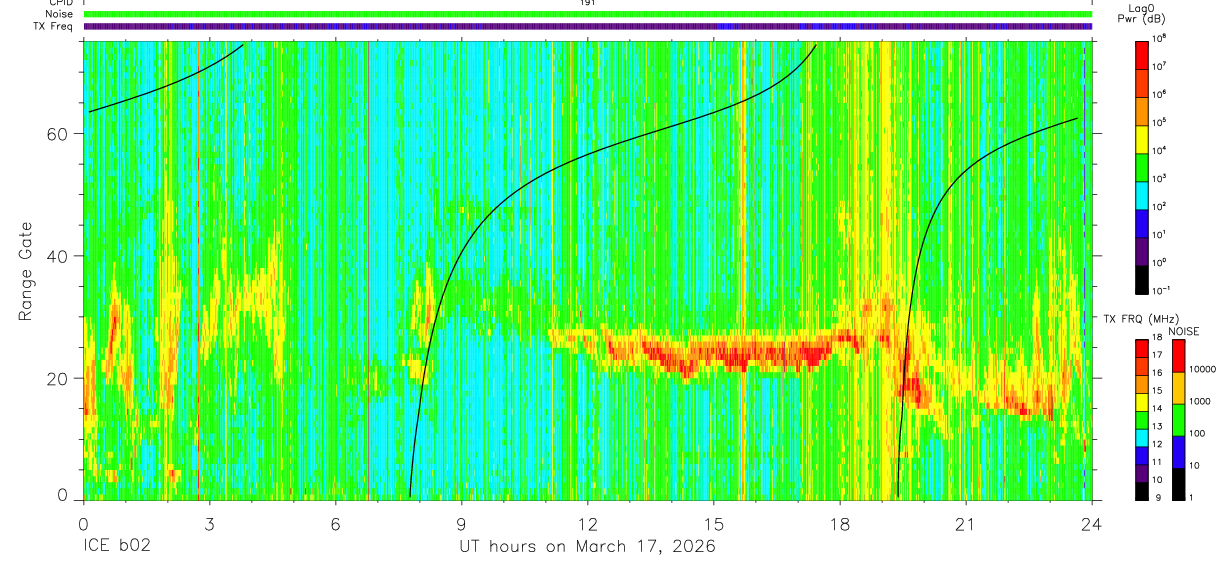Click the 6 hour tick on the time axis
This screenshot has width=1228, height=567.
point(335,523)
